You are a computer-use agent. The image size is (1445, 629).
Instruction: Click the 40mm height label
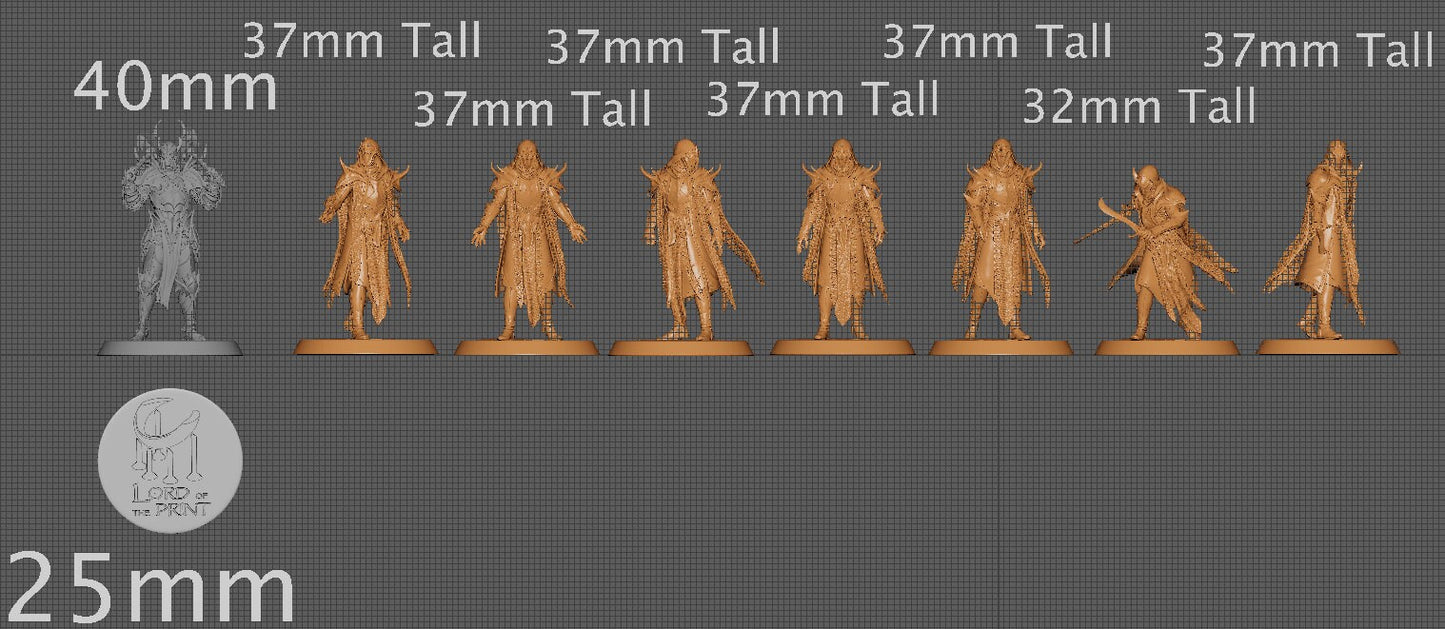176,88
